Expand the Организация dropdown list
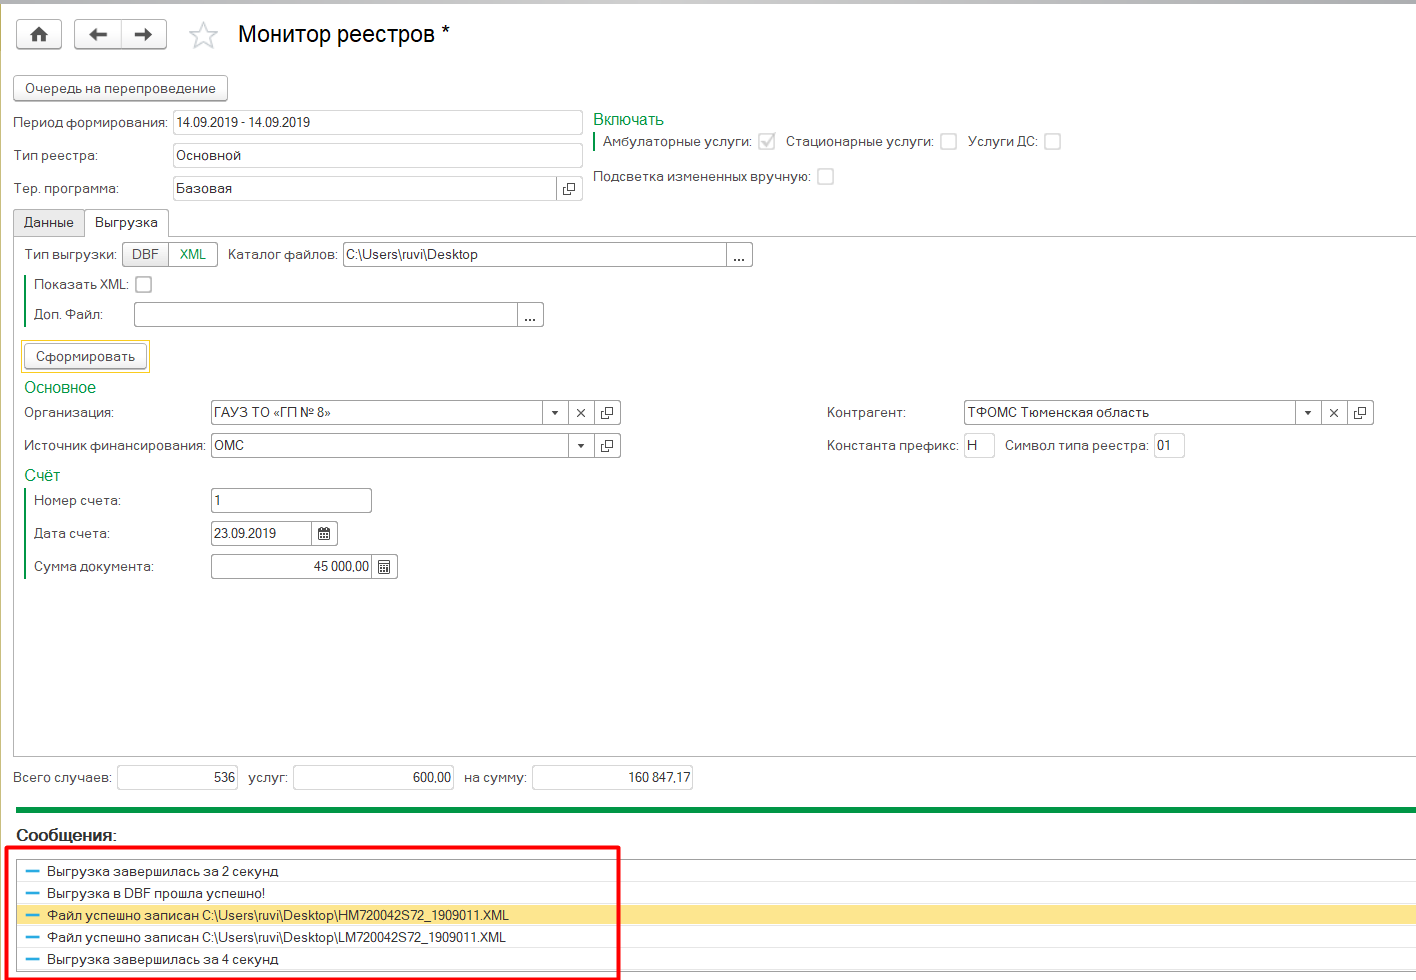1416x980 pixels. tap(555, 413)
